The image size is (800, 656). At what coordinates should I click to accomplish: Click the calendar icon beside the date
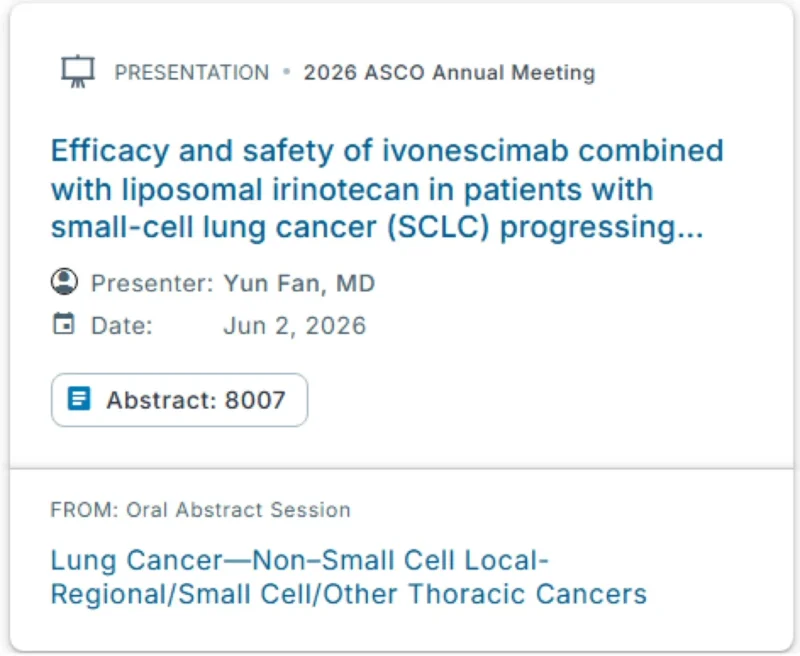(65, 323)
